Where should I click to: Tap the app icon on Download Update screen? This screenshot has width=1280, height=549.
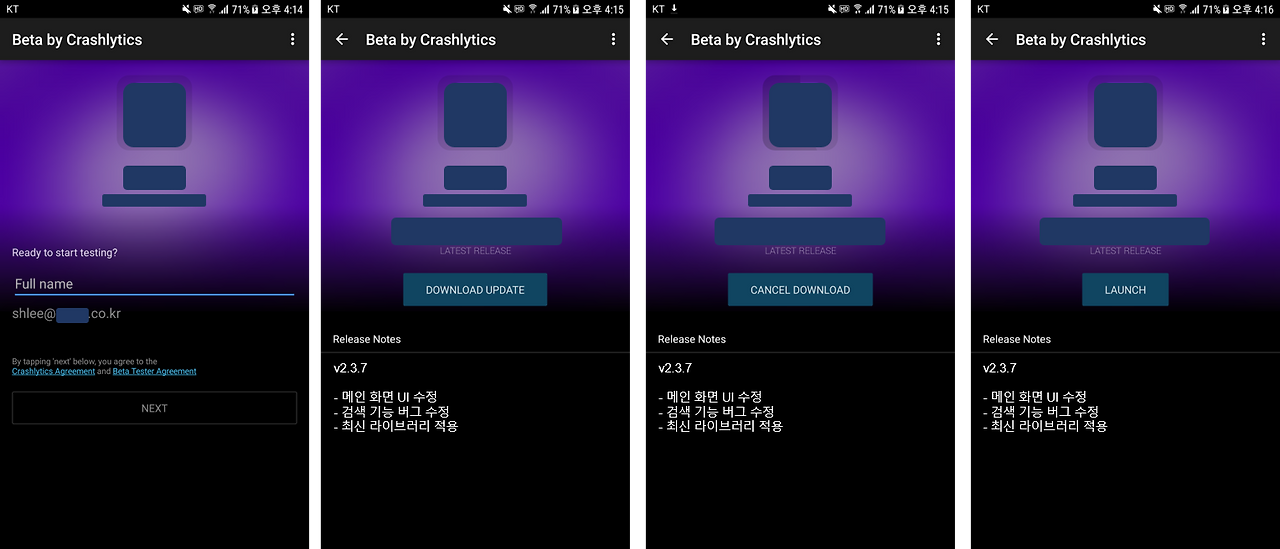pos(475,115)
